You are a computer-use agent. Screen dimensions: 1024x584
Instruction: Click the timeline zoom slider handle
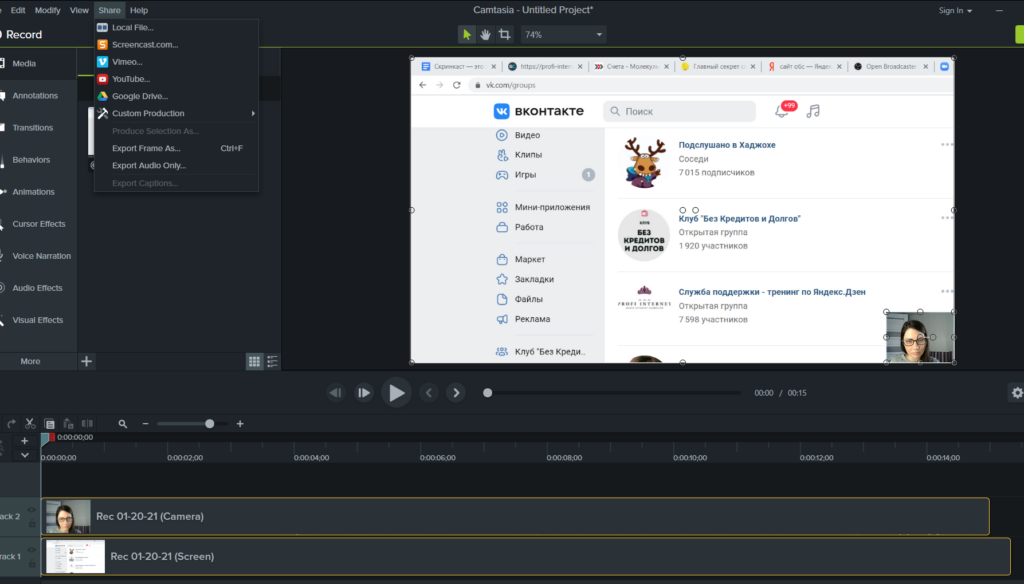tap(210, 424)
